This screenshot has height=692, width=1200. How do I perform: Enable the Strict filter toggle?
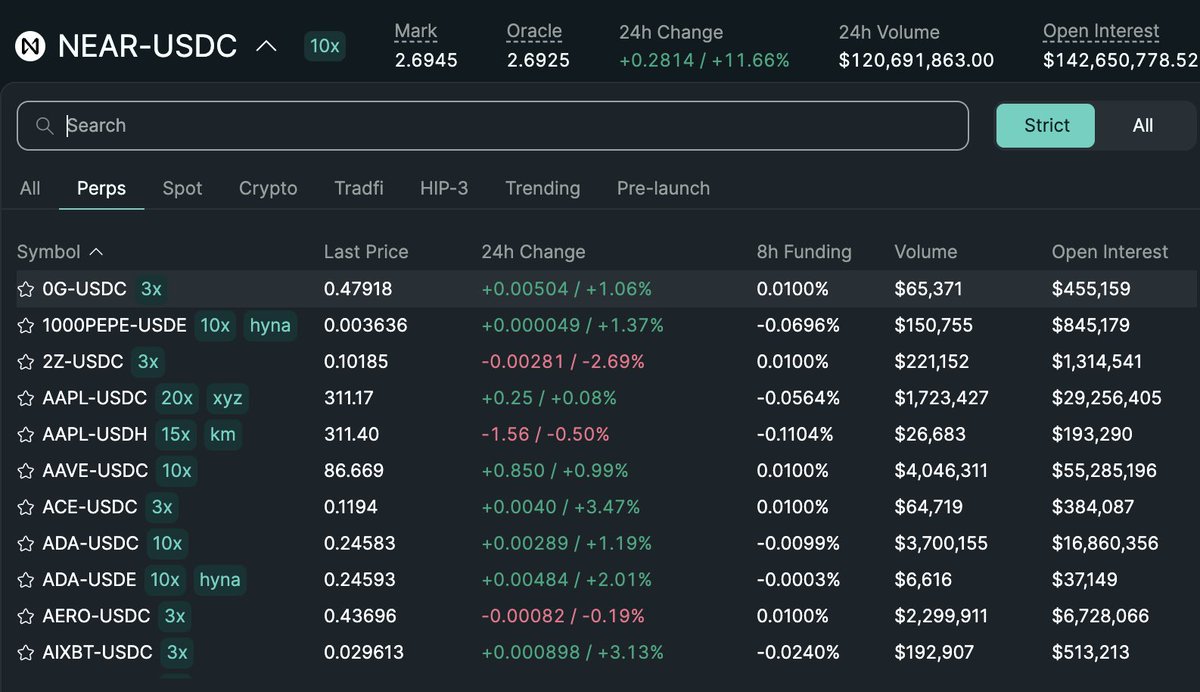1047,126
